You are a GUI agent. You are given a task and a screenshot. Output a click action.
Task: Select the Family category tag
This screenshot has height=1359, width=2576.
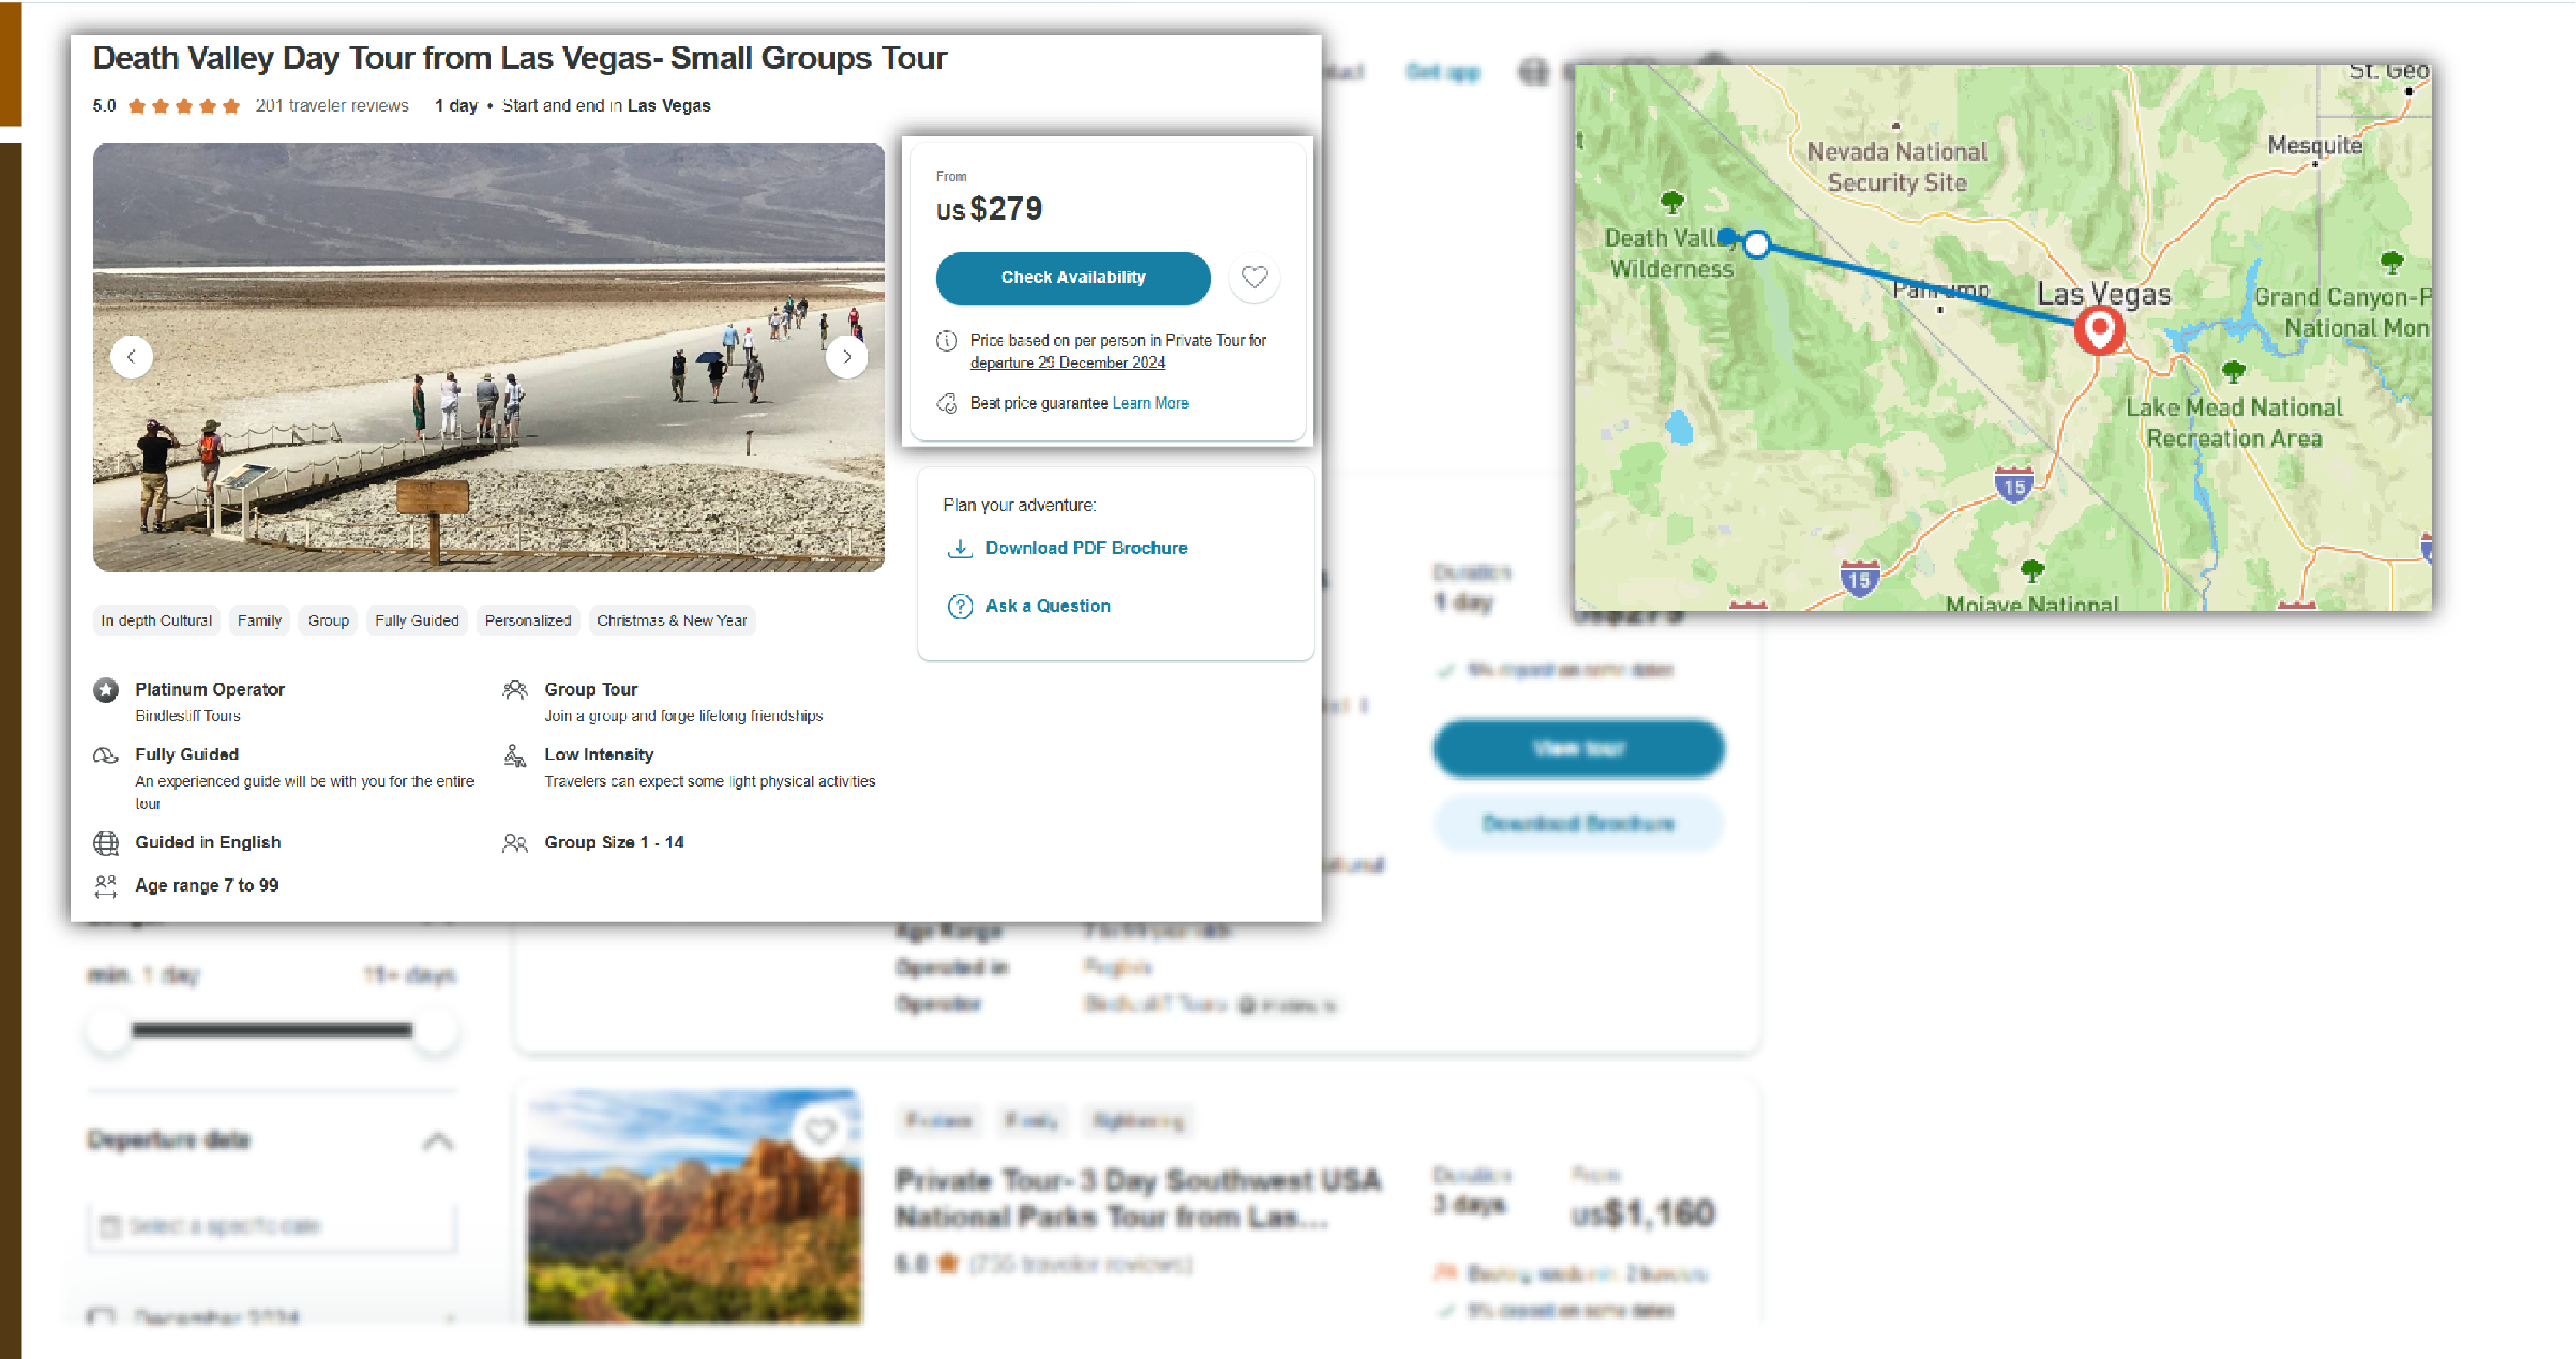point(259,620)
